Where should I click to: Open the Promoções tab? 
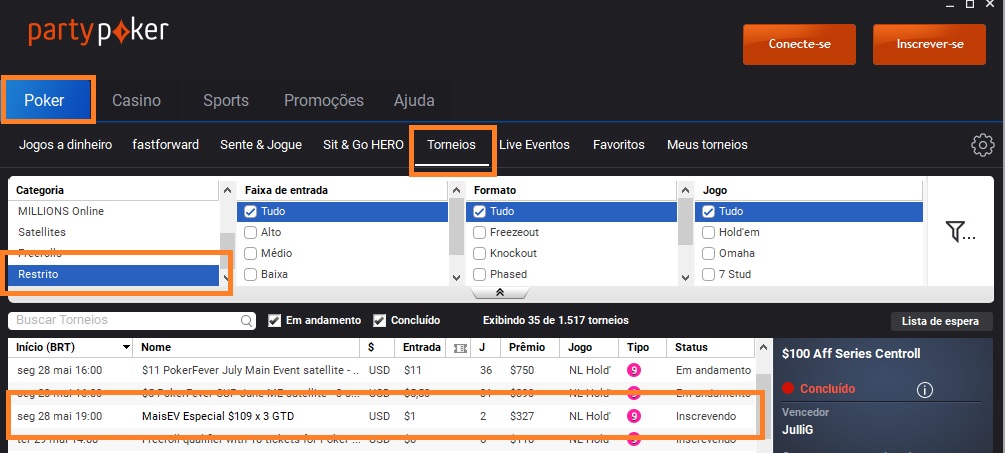(x=324, y=101)
